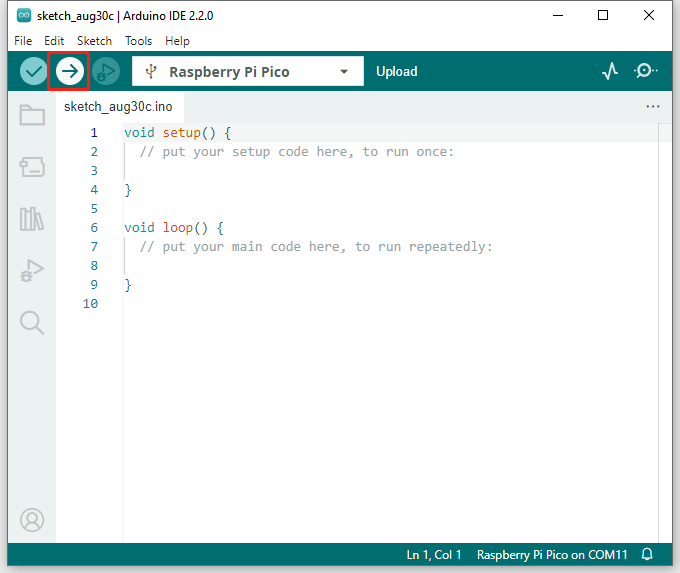Open the Serial Plotter

[610, 71]
